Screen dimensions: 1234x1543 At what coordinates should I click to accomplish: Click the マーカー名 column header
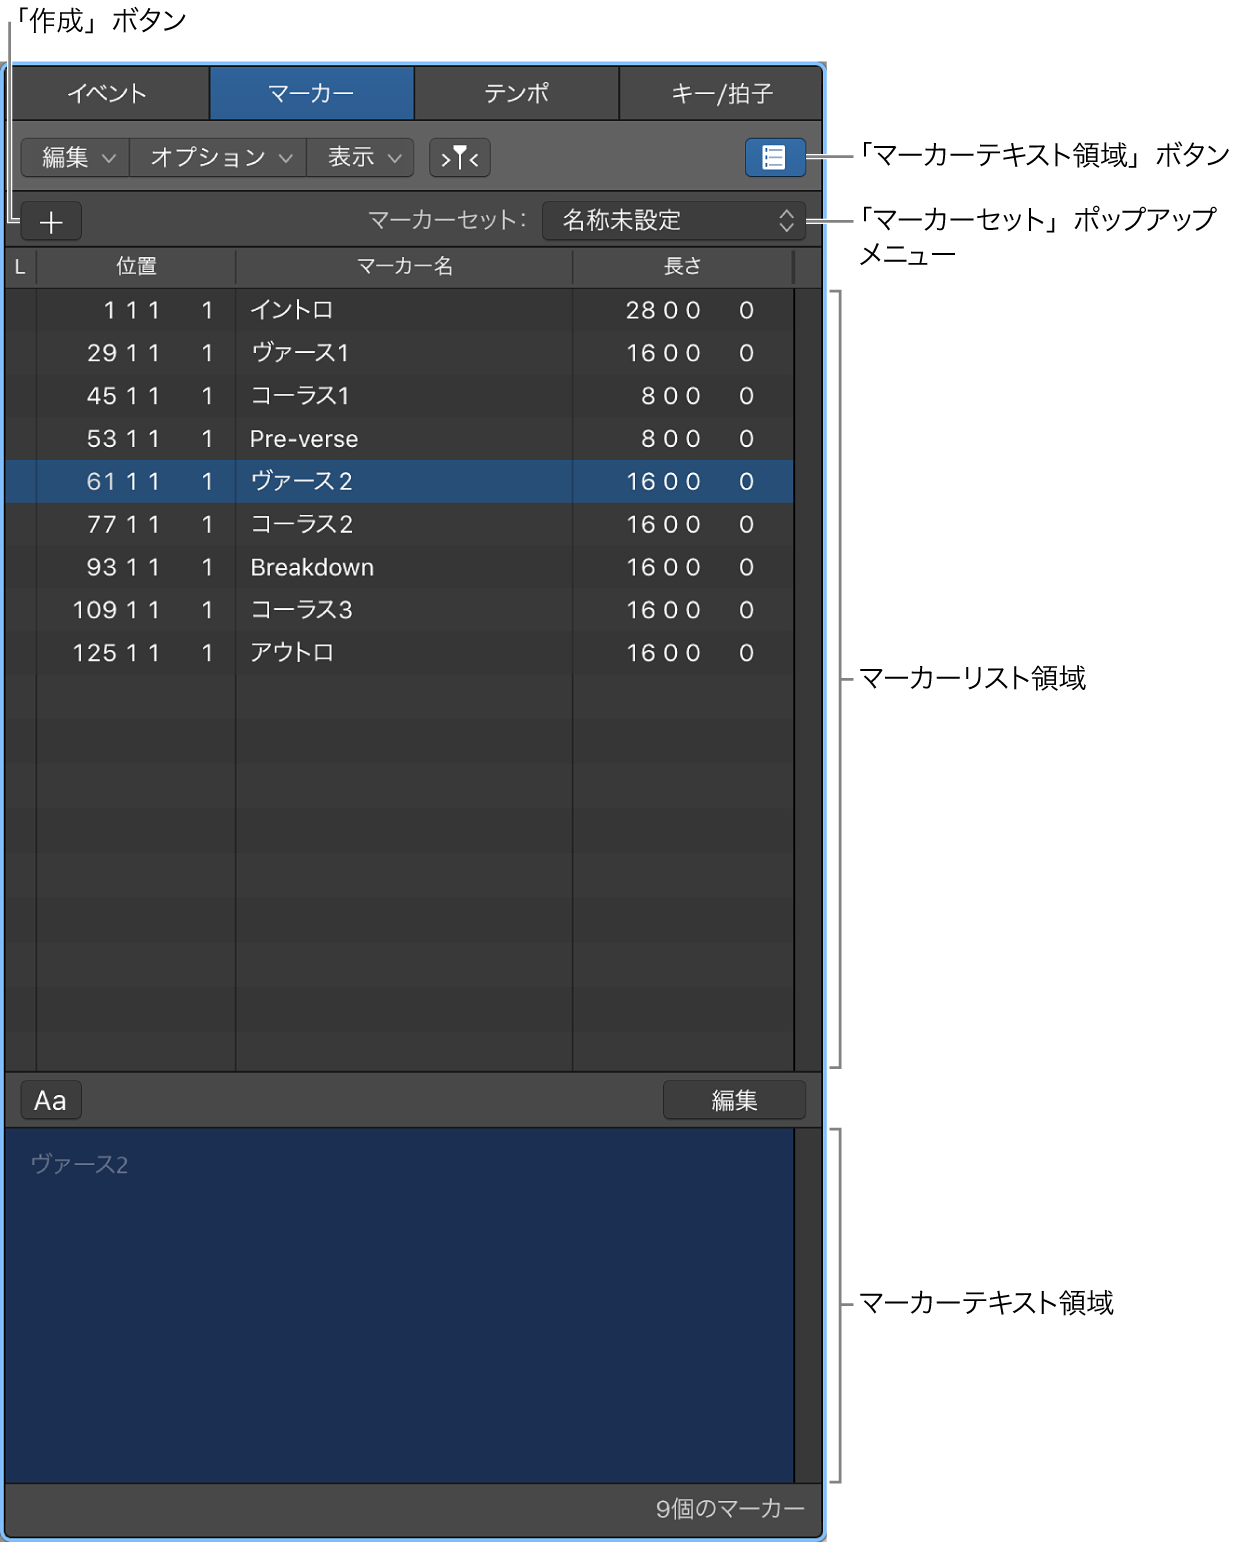pyautogui.click(x=405, y=267)
